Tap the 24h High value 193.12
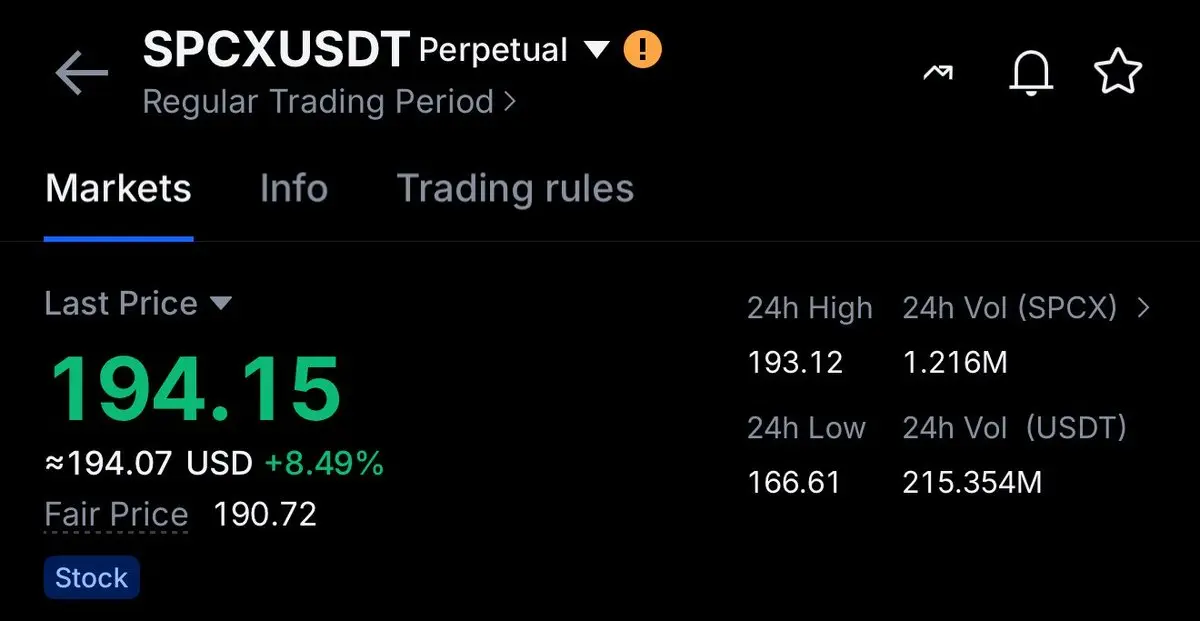 pos(795,362)
